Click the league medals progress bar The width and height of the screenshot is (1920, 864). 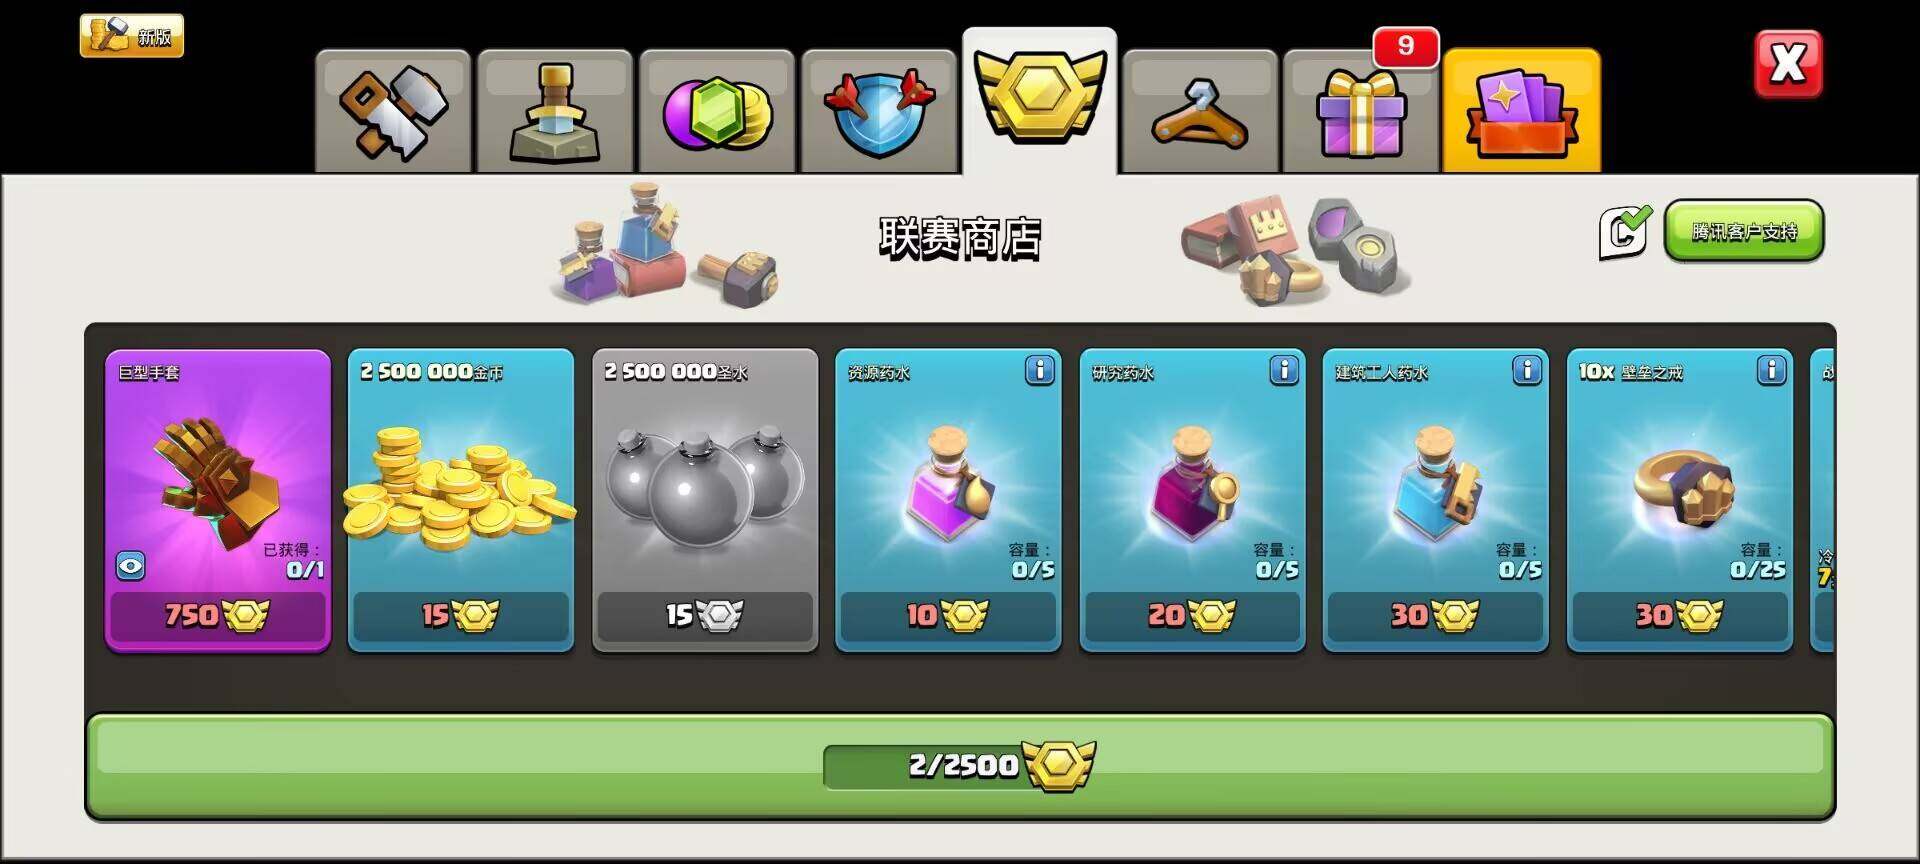click(x=960, y=766)
